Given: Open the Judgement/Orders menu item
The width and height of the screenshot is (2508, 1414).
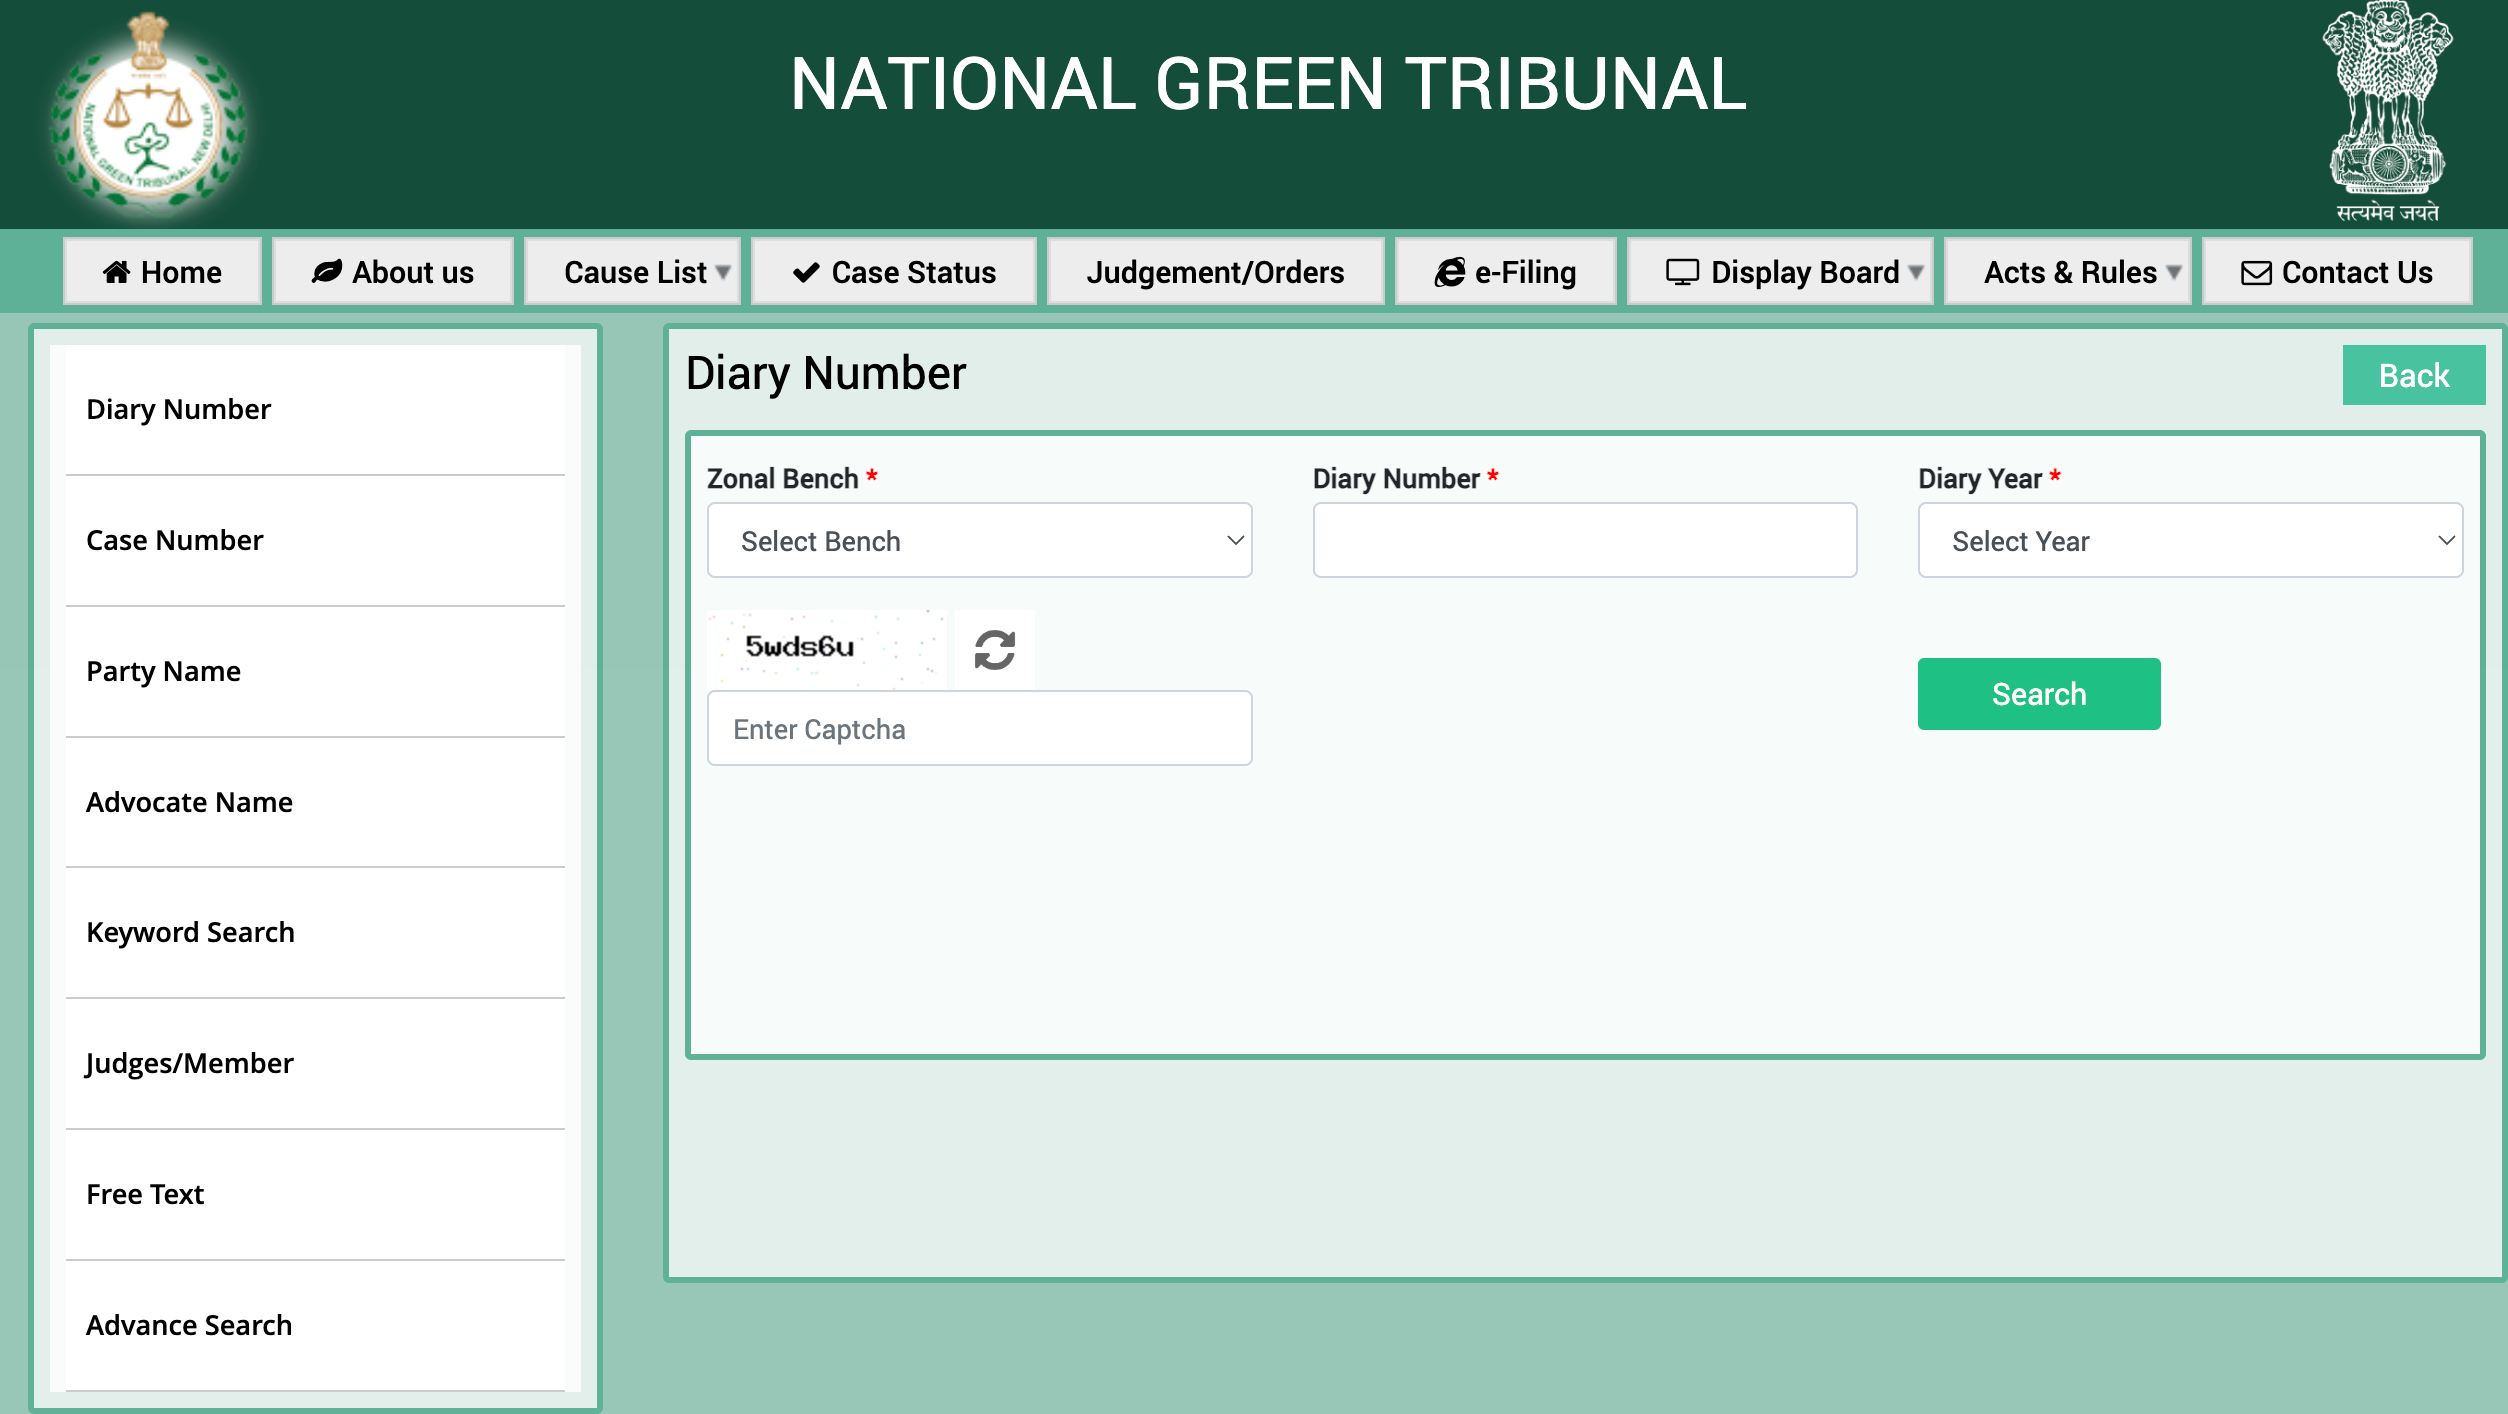Looking at the screenshot, I should click(x=1214, y=272).
